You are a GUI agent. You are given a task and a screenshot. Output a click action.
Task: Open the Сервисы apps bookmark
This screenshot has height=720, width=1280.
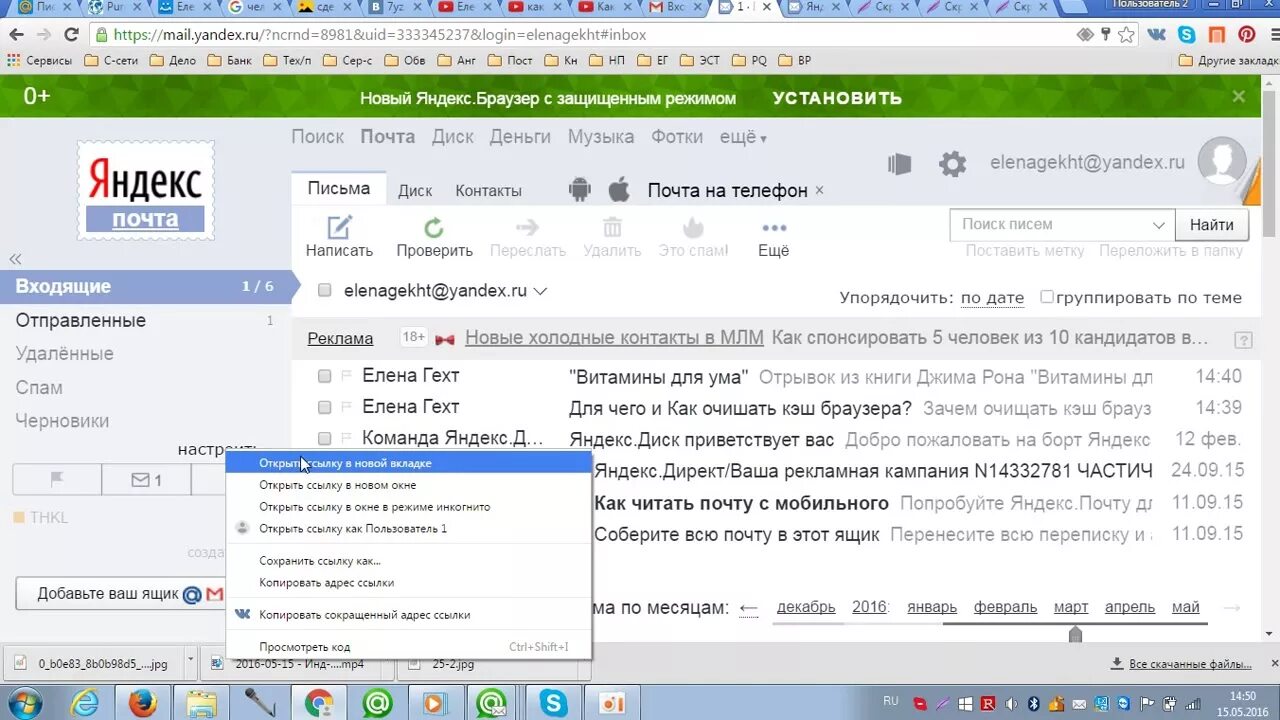pos(40,60)
